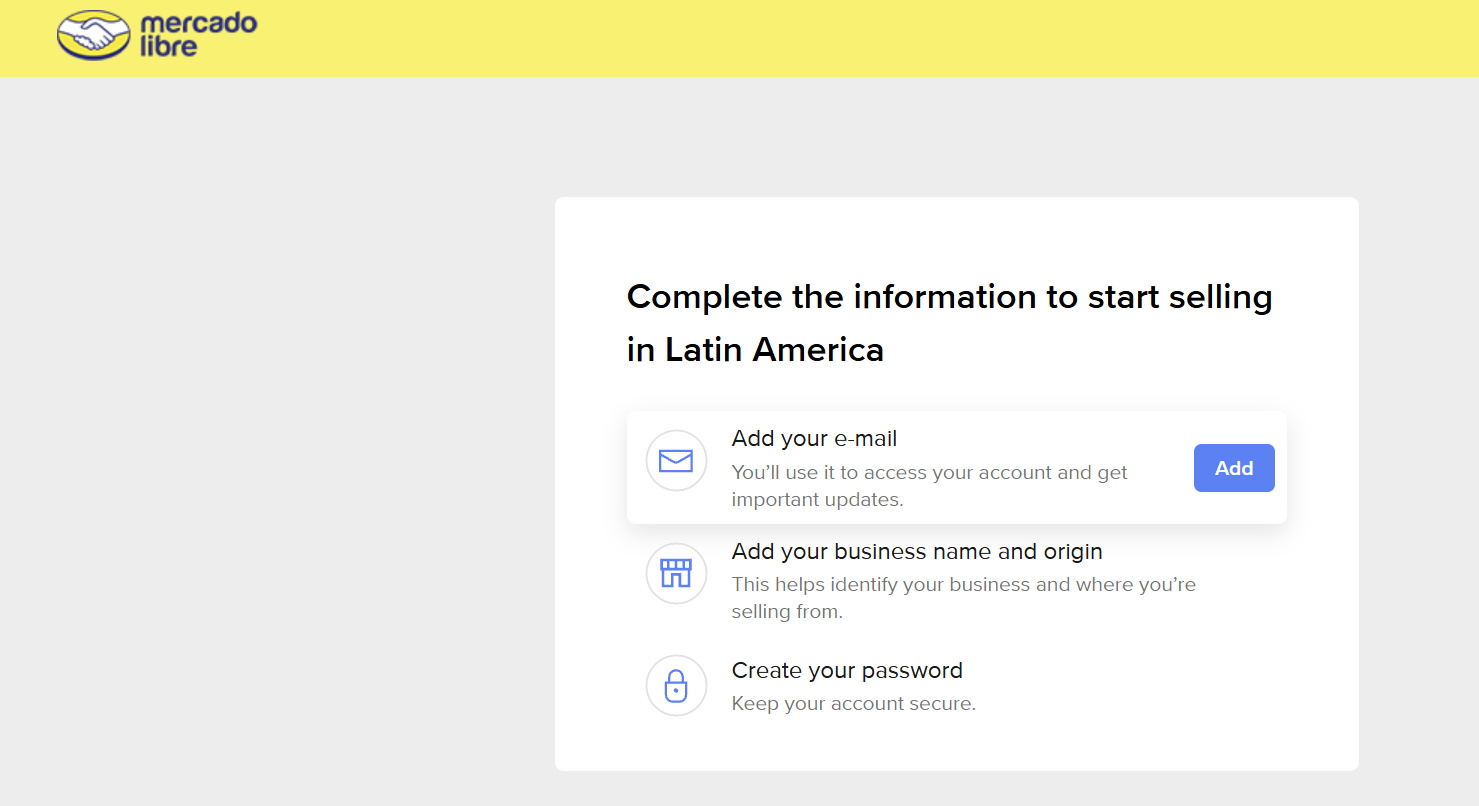Viewport: 1479px width, 806px height.
Task: Click the storefront business icon
Action: [x=676, y=573]
